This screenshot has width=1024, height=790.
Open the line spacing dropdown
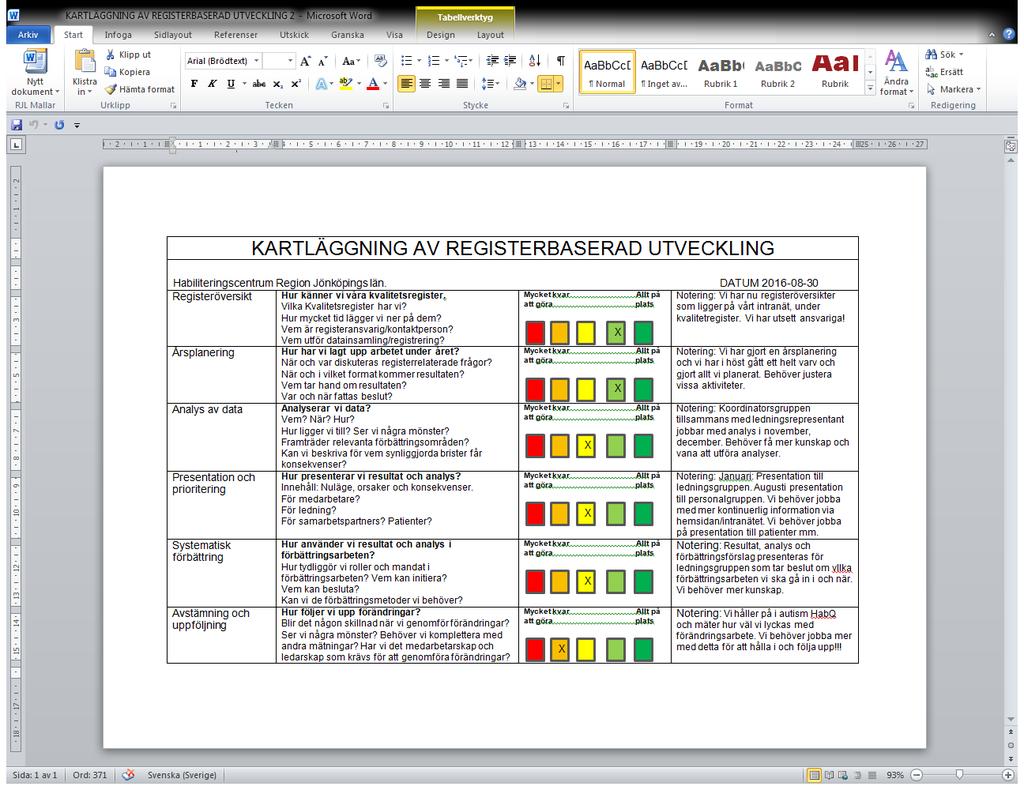click(490, 84)
